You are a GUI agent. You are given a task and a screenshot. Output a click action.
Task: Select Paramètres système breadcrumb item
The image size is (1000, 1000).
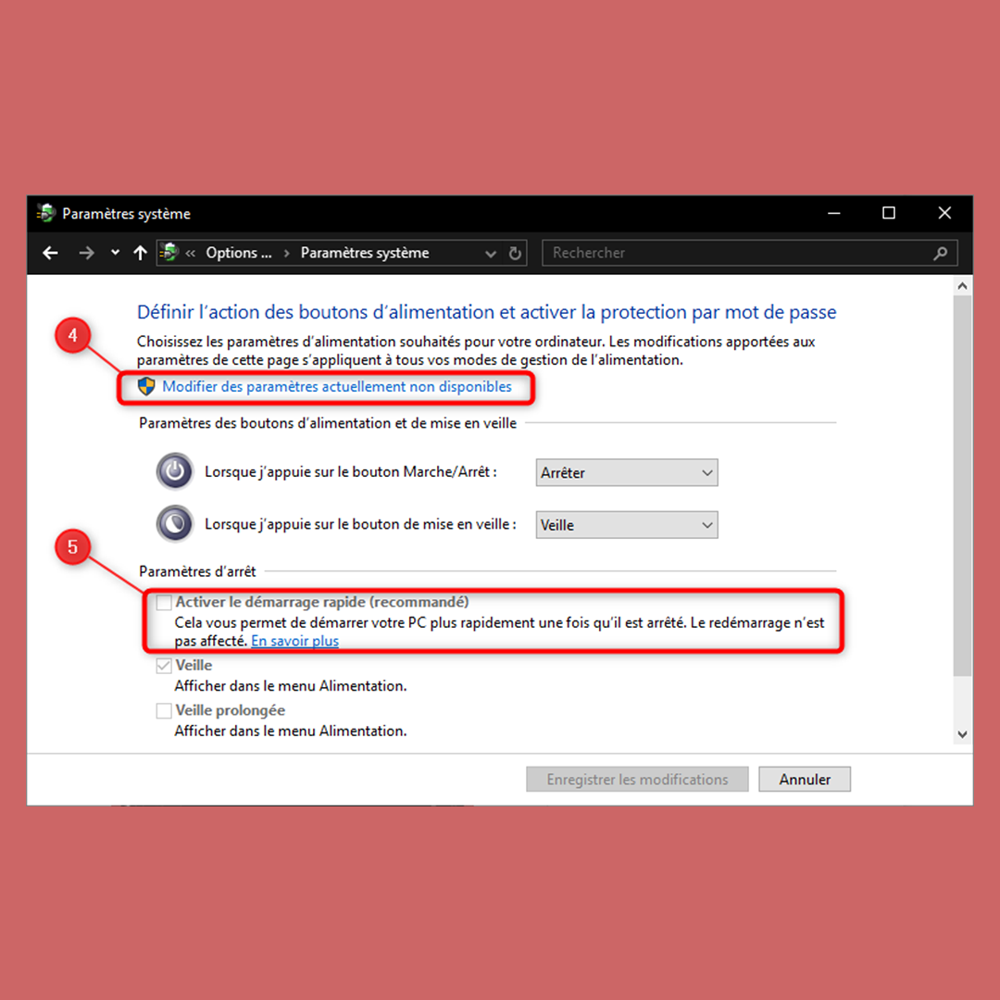[x=365, y=253]
